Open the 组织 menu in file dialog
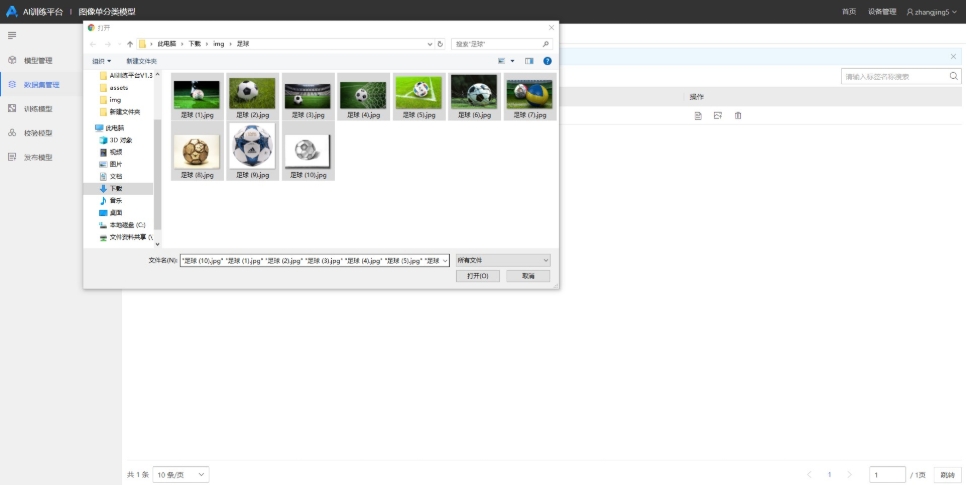This screenshot has height=485, width=969. [x=101, y=61]
